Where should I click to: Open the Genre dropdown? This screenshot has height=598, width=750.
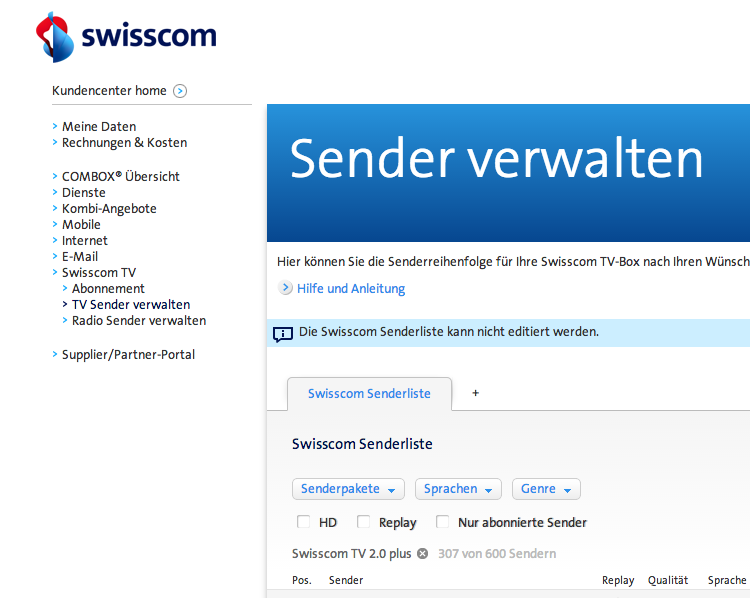546,489
